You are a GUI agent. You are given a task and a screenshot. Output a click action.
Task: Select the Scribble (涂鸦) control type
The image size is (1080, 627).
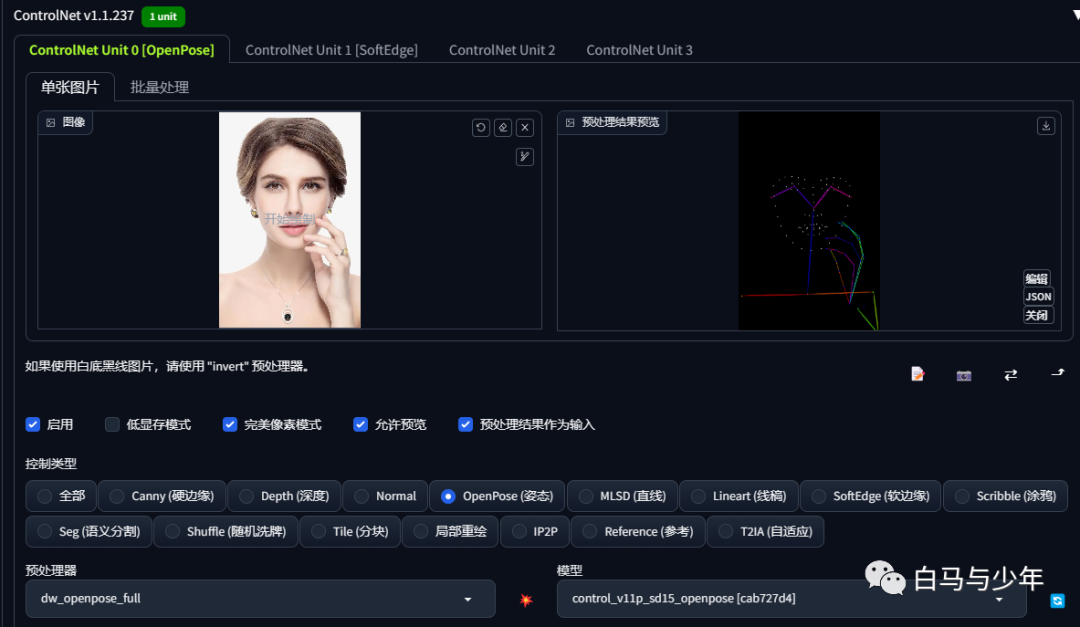[1006, 496]
